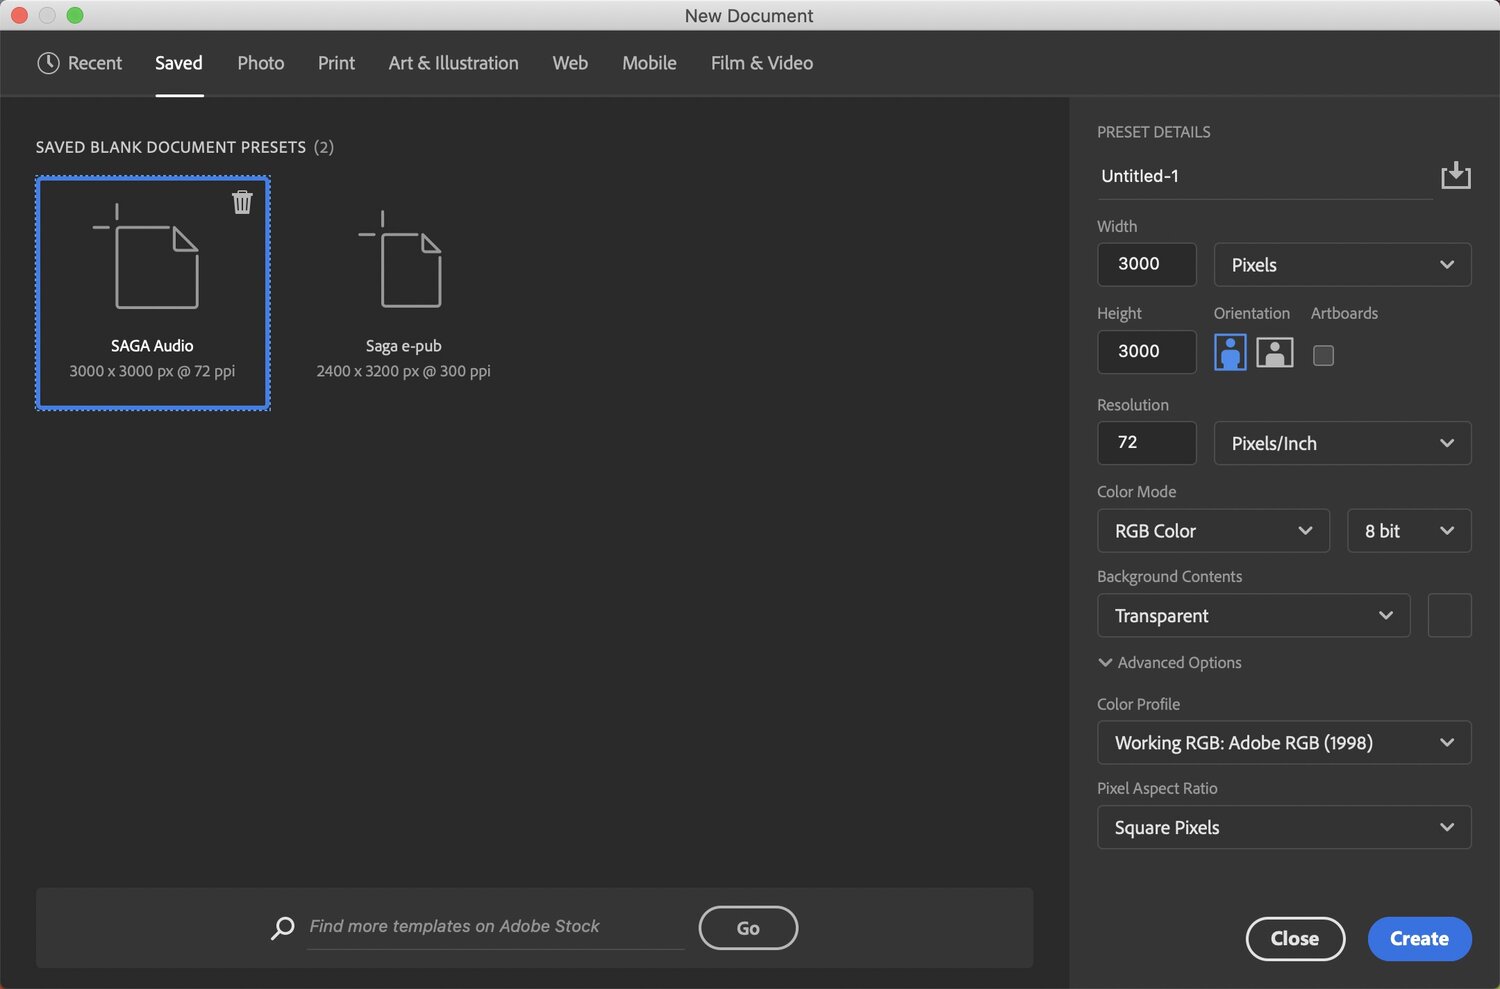The image size is (1500, 989).
Task: Switch to the Photo tab
Action: click(261, 63)
